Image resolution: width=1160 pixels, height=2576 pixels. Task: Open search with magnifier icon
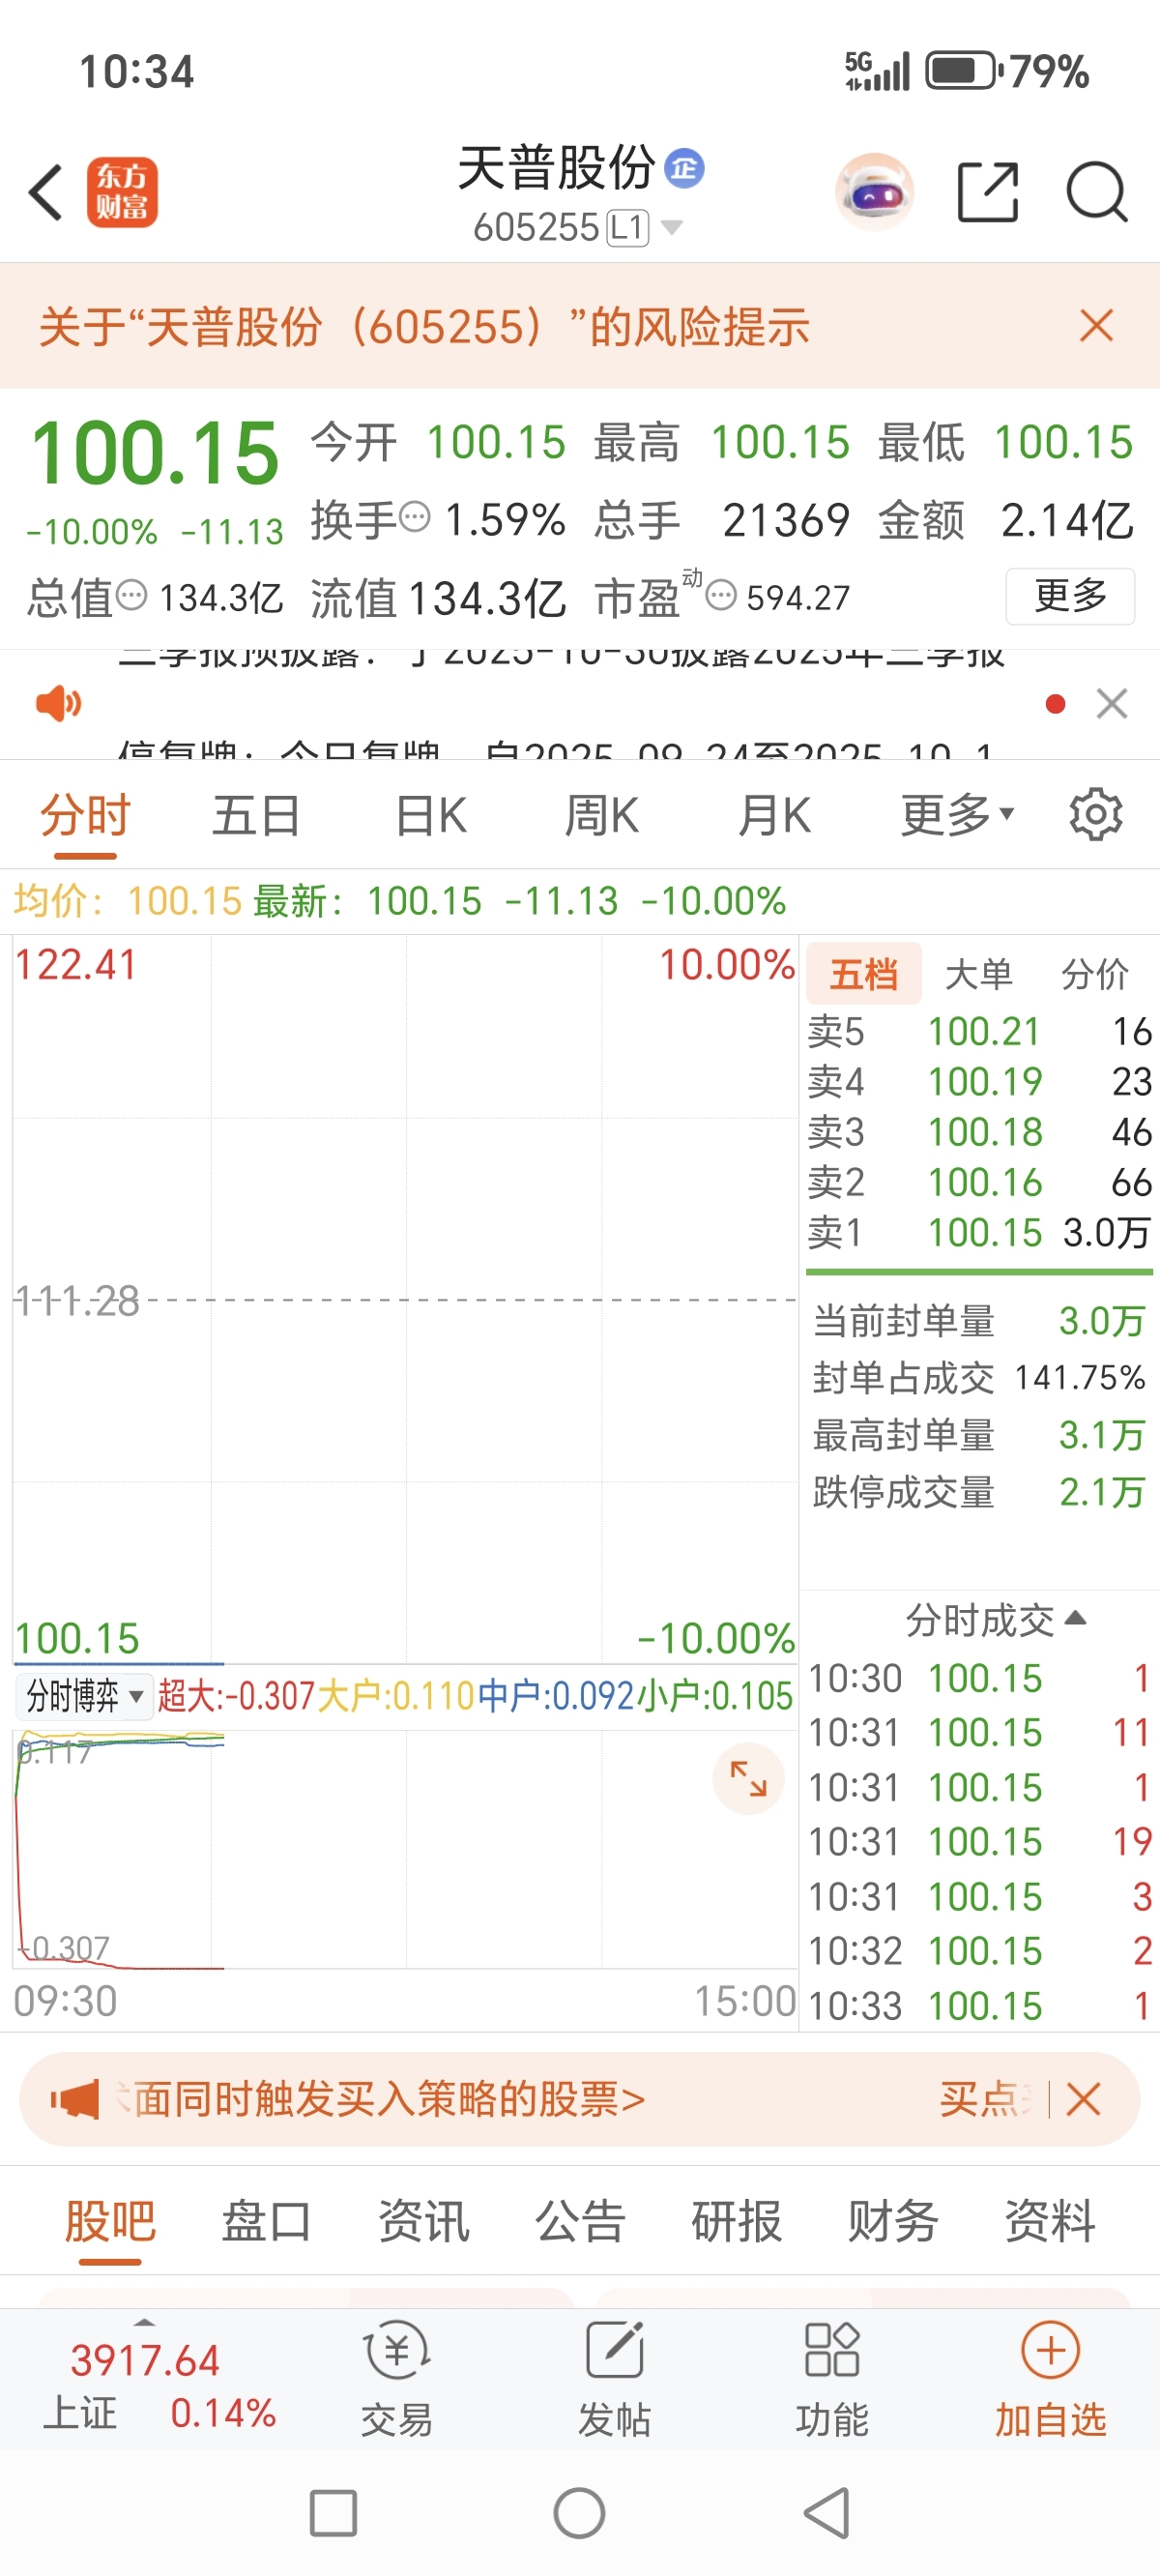[1097, 192]
